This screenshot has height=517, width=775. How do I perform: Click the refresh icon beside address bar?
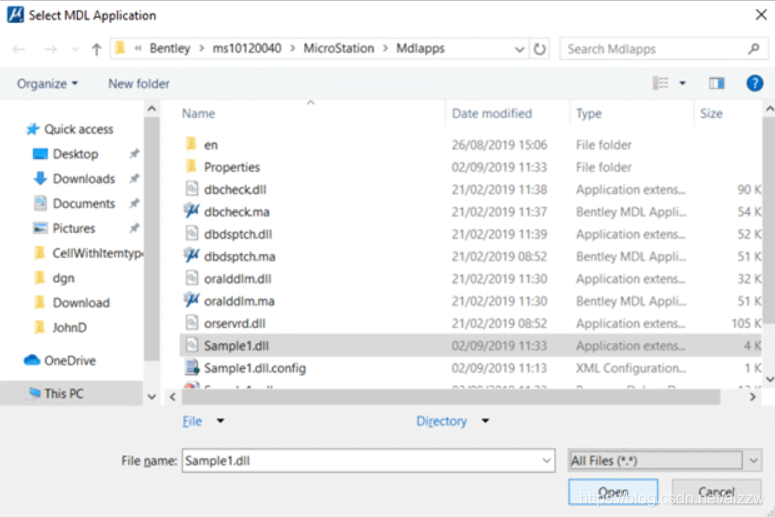tap(540, 49)
